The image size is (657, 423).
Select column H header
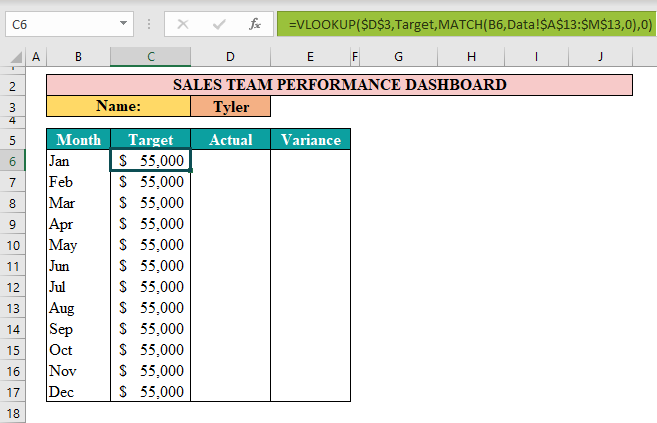[x=471, y=57]
